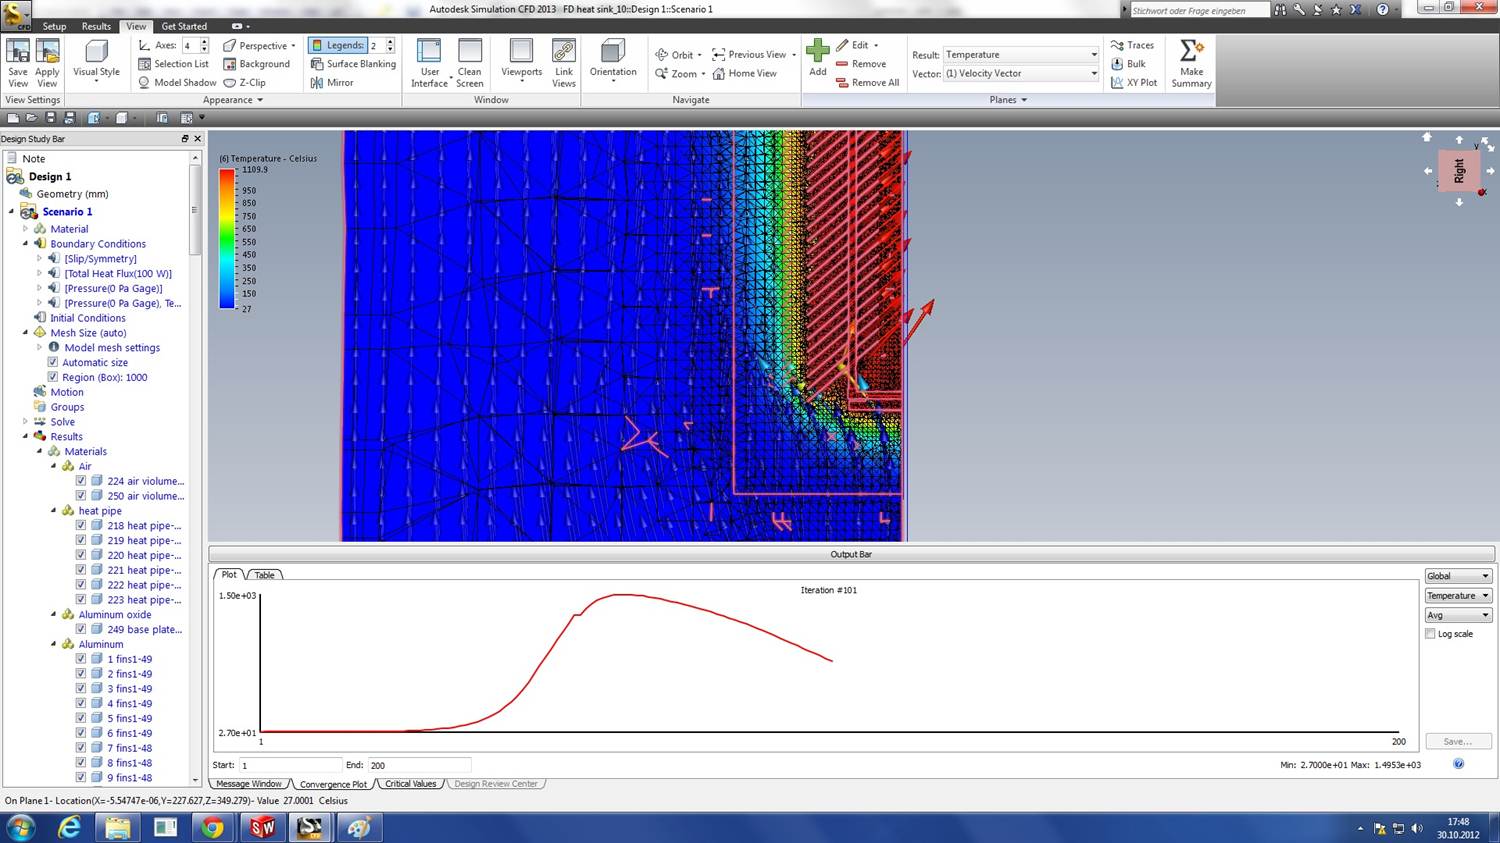Open the Result dropdown showing Temperature
Screen dimensions: 1500x843
point(1021,55)
